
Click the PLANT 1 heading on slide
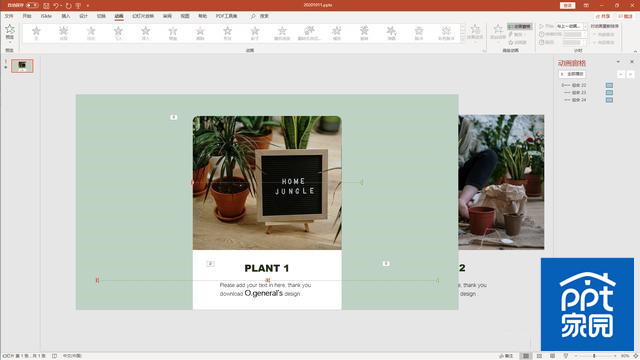click(267, 268)
